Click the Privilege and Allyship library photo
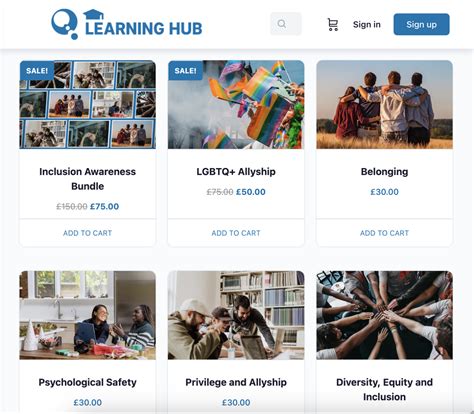 point(236,315)
